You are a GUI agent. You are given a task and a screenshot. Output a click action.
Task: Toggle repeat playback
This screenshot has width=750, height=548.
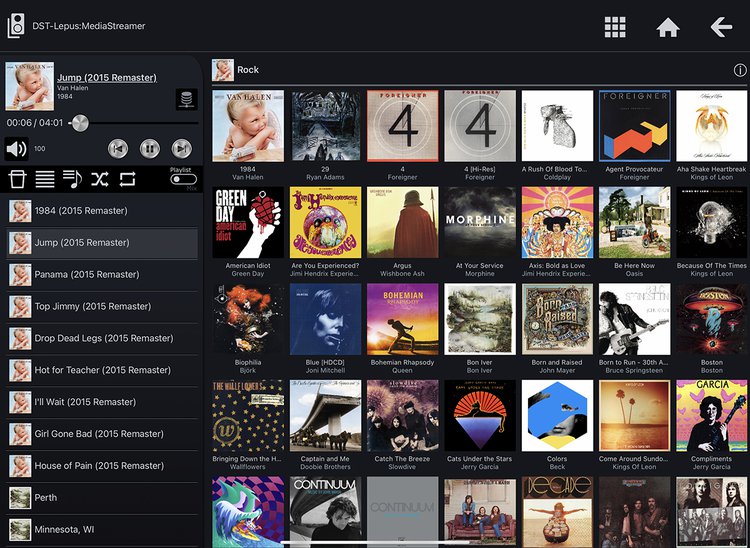coord(127,179)
